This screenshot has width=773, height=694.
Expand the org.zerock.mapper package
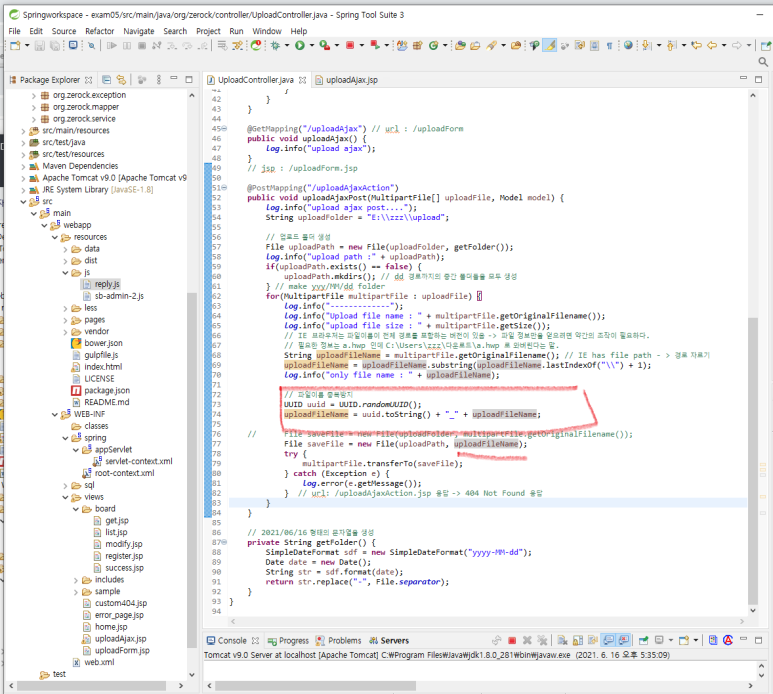coord(34,107)
